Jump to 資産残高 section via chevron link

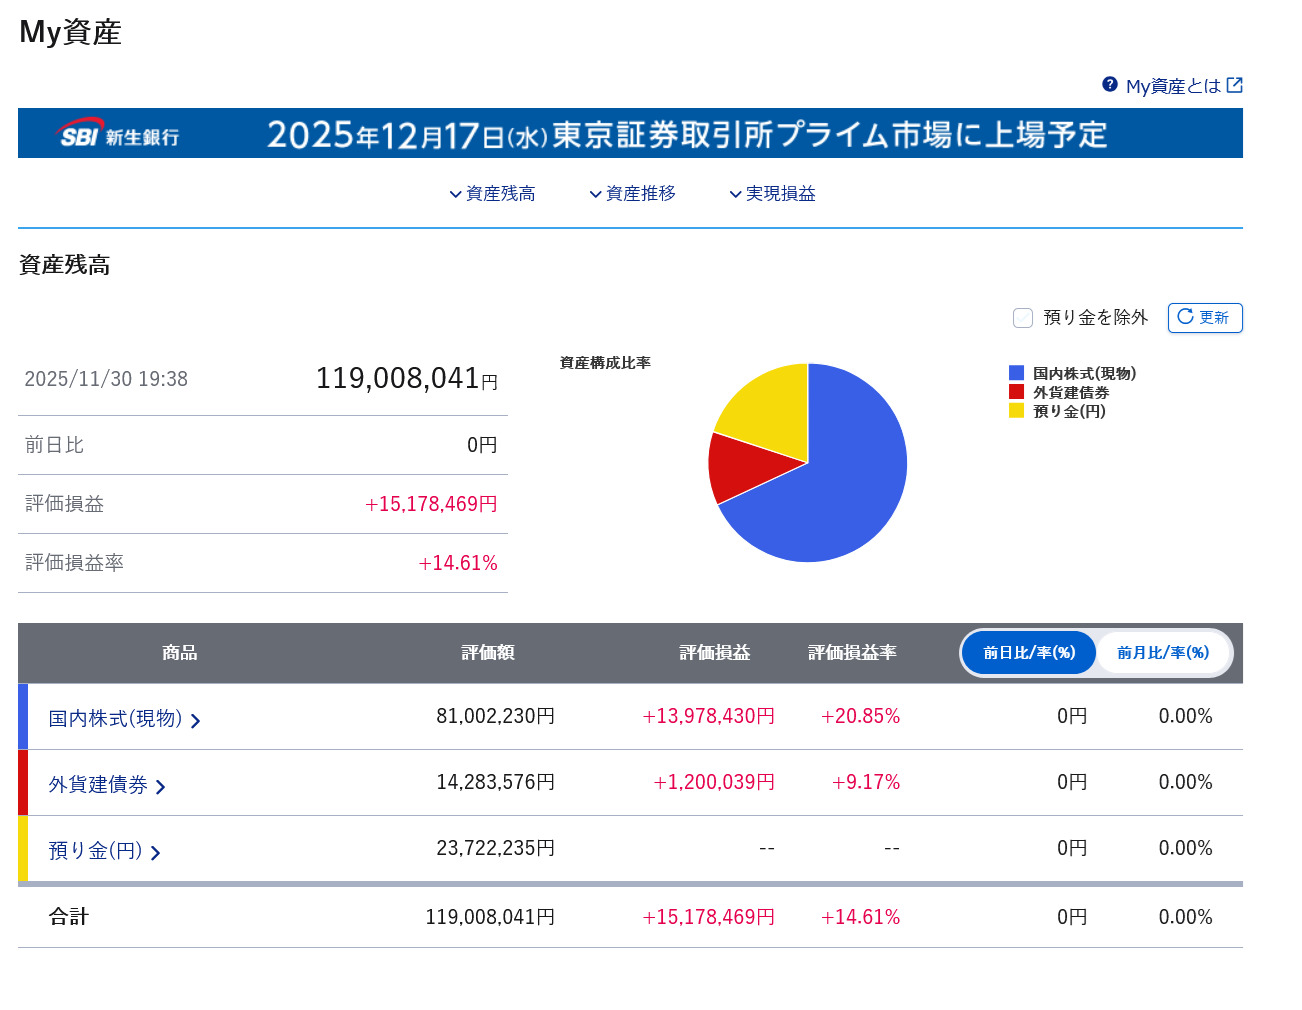point(492,194)
